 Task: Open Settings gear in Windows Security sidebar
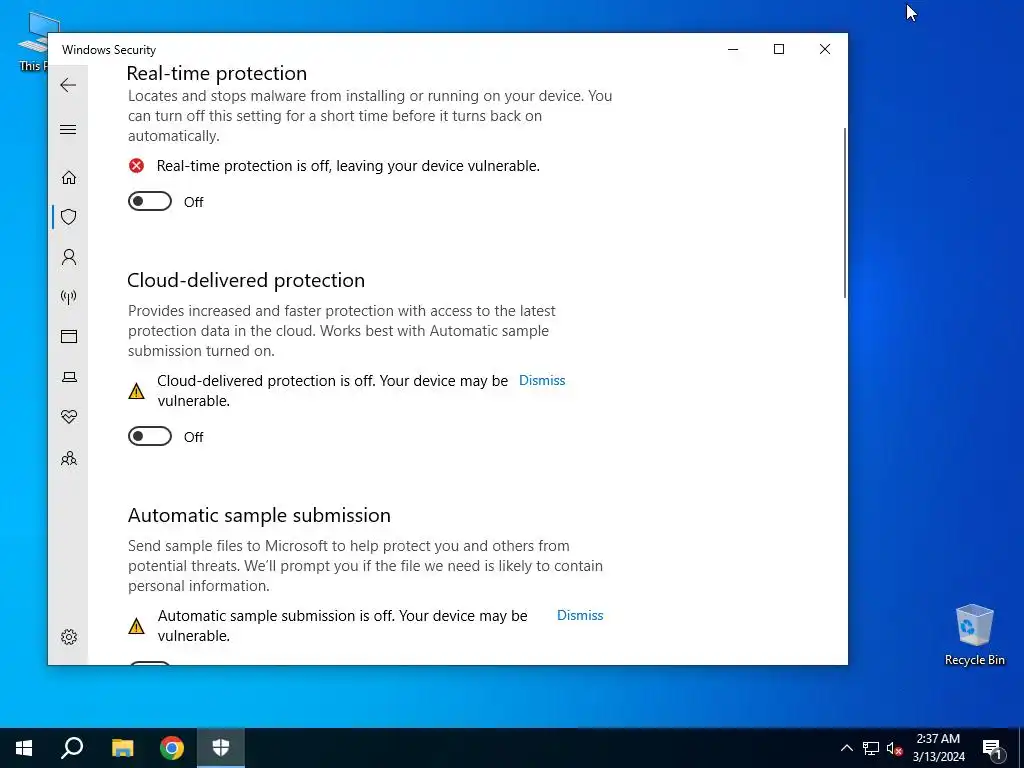pos(69,637)
